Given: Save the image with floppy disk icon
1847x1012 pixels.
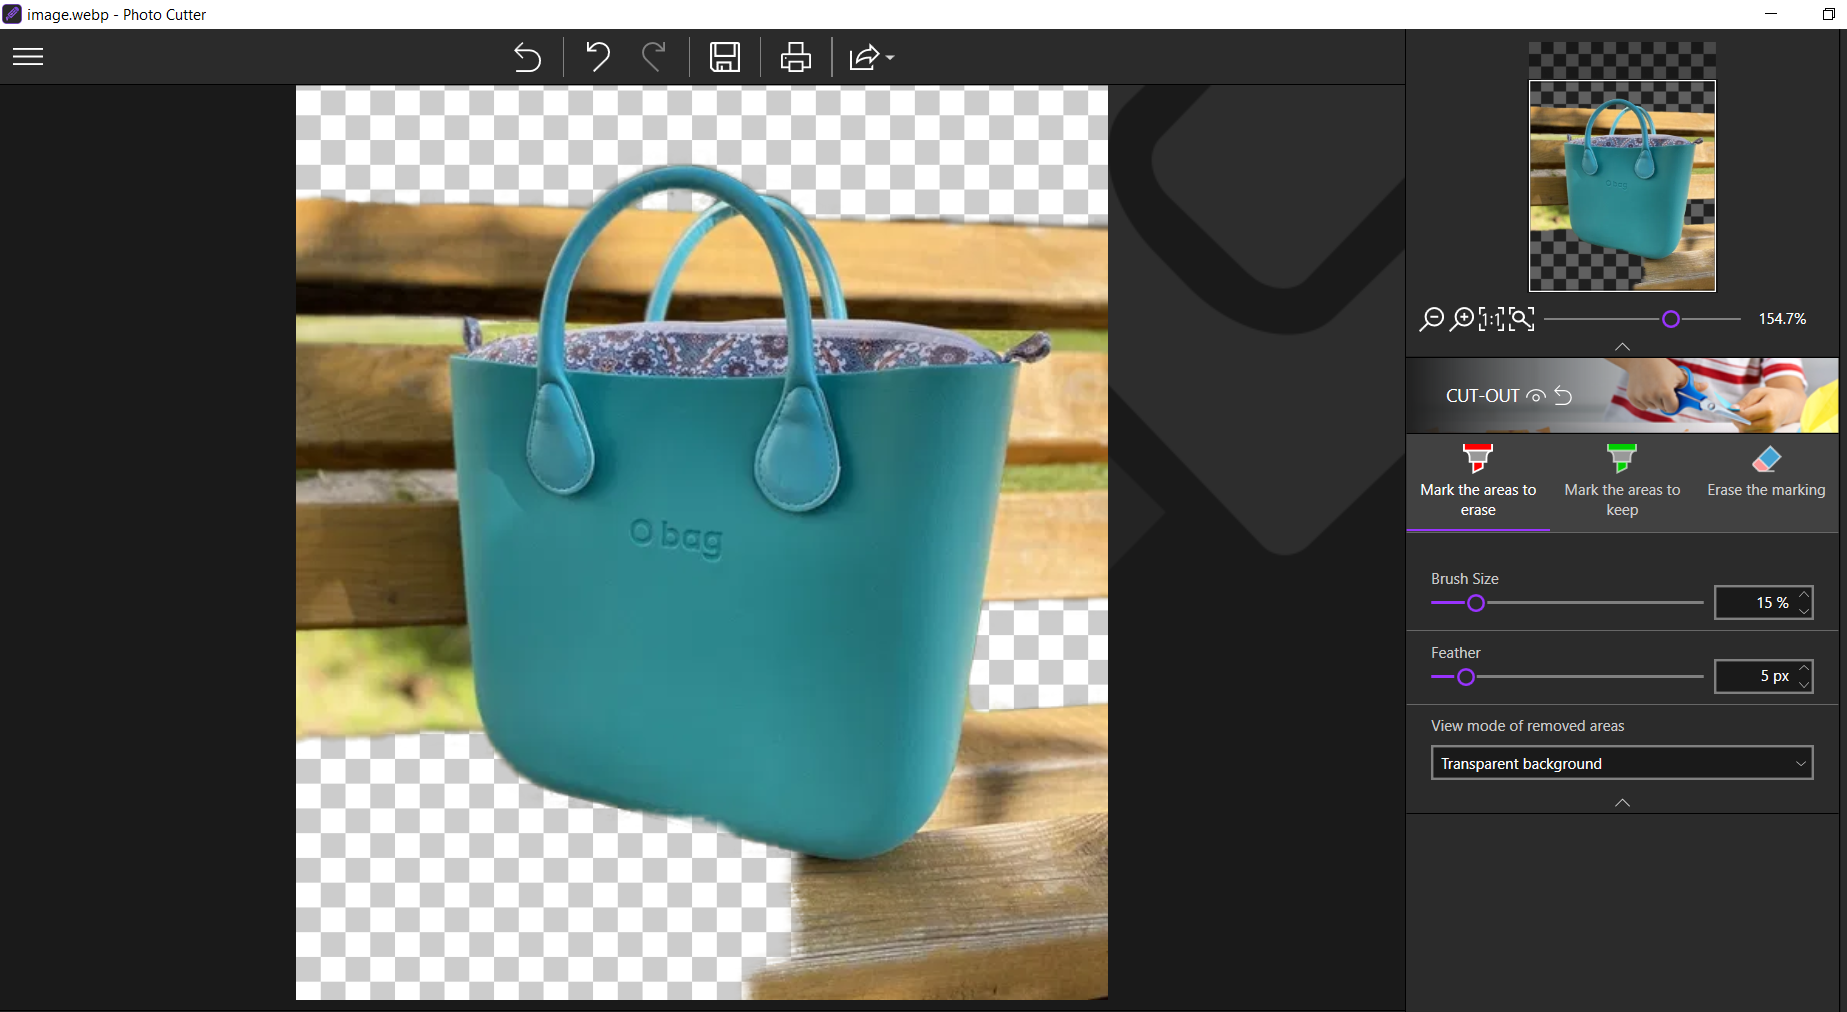Looking at the screenshot, I should [725, 57].
